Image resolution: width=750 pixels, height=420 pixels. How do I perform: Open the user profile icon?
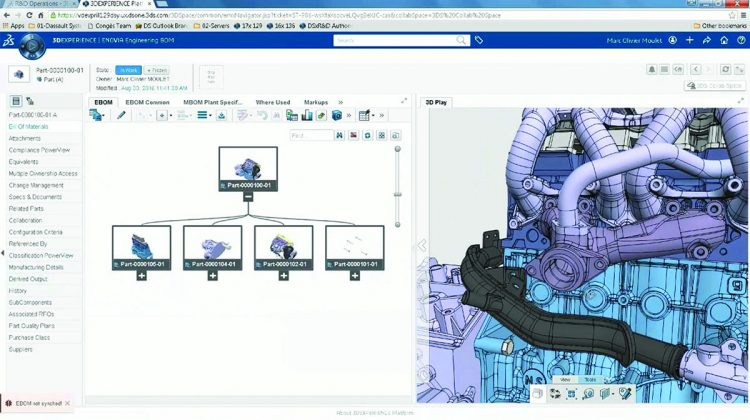pos(673,40)
